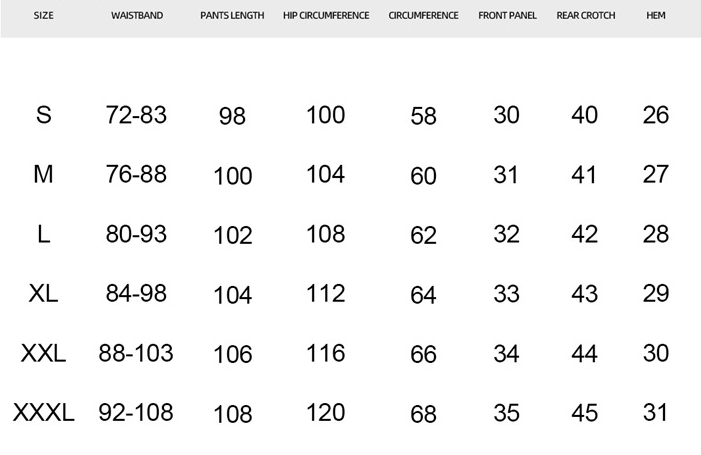The height and width of the screenshot is (455, 701).
Task: Click the XXXL size label
Action: (43, 412)
